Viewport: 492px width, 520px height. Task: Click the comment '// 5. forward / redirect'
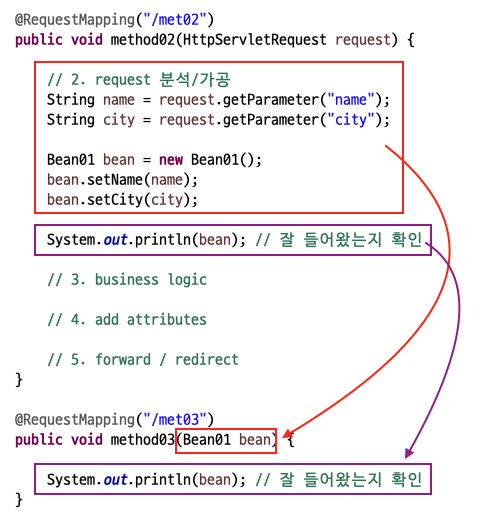click(x=143, y=360)
